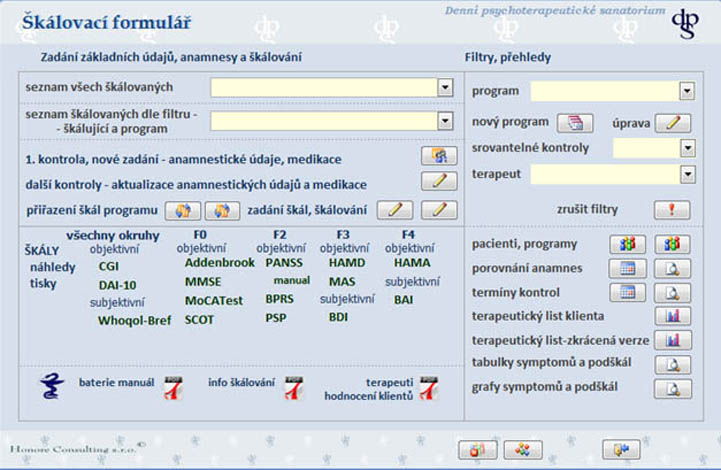Open the 'baterie manuál' PDF icon

click(x=173, y=387)
